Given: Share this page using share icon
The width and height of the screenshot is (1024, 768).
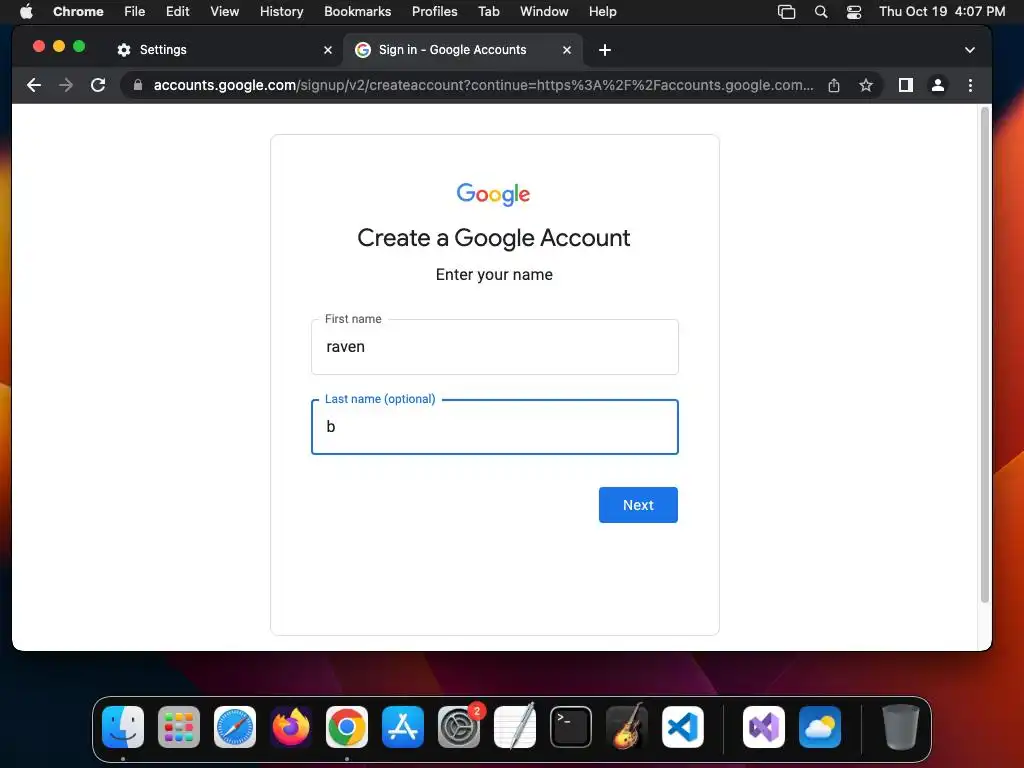Looking at the screenshot, I should click(x=834, y=85).
